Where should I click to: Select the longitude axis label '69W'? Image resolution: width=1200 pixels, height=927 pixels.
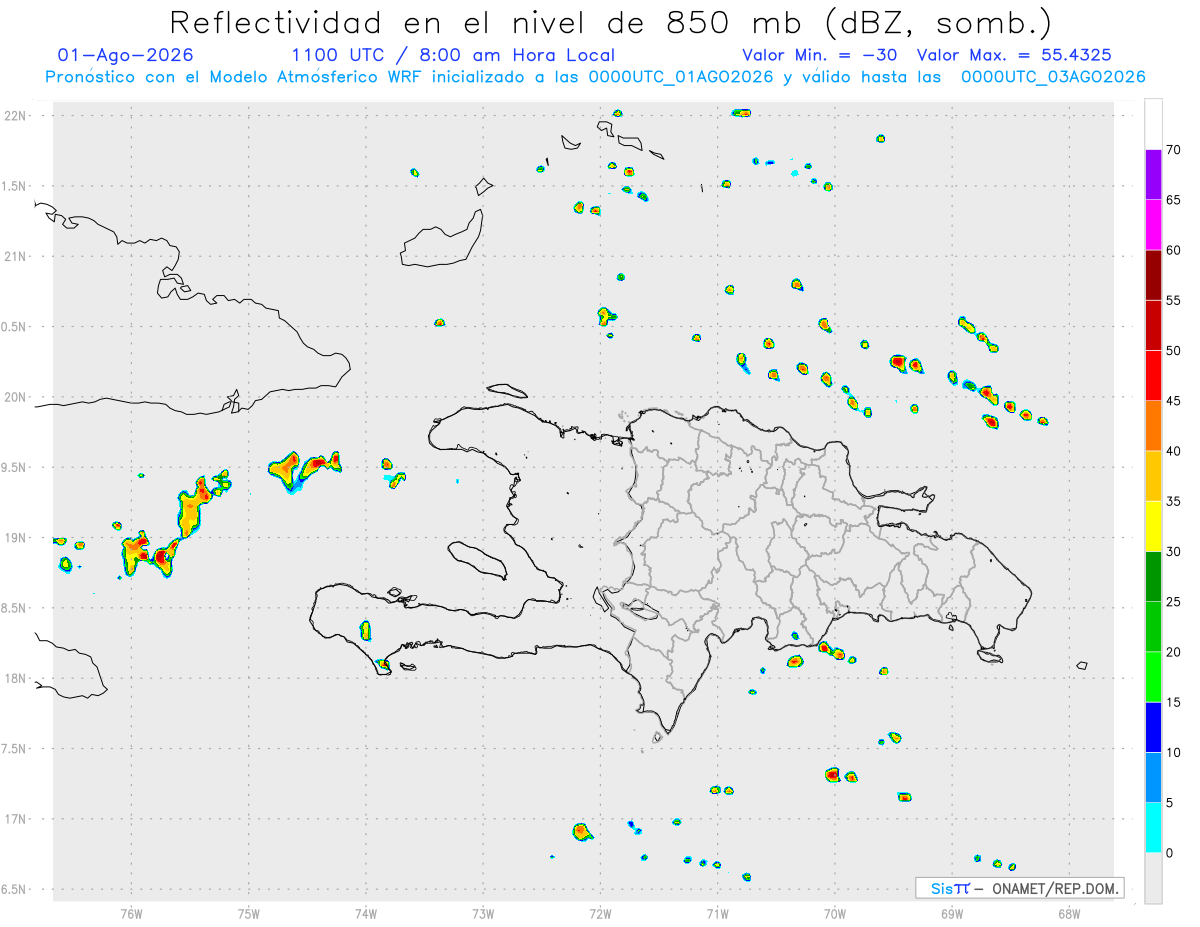tap(952, 913)
